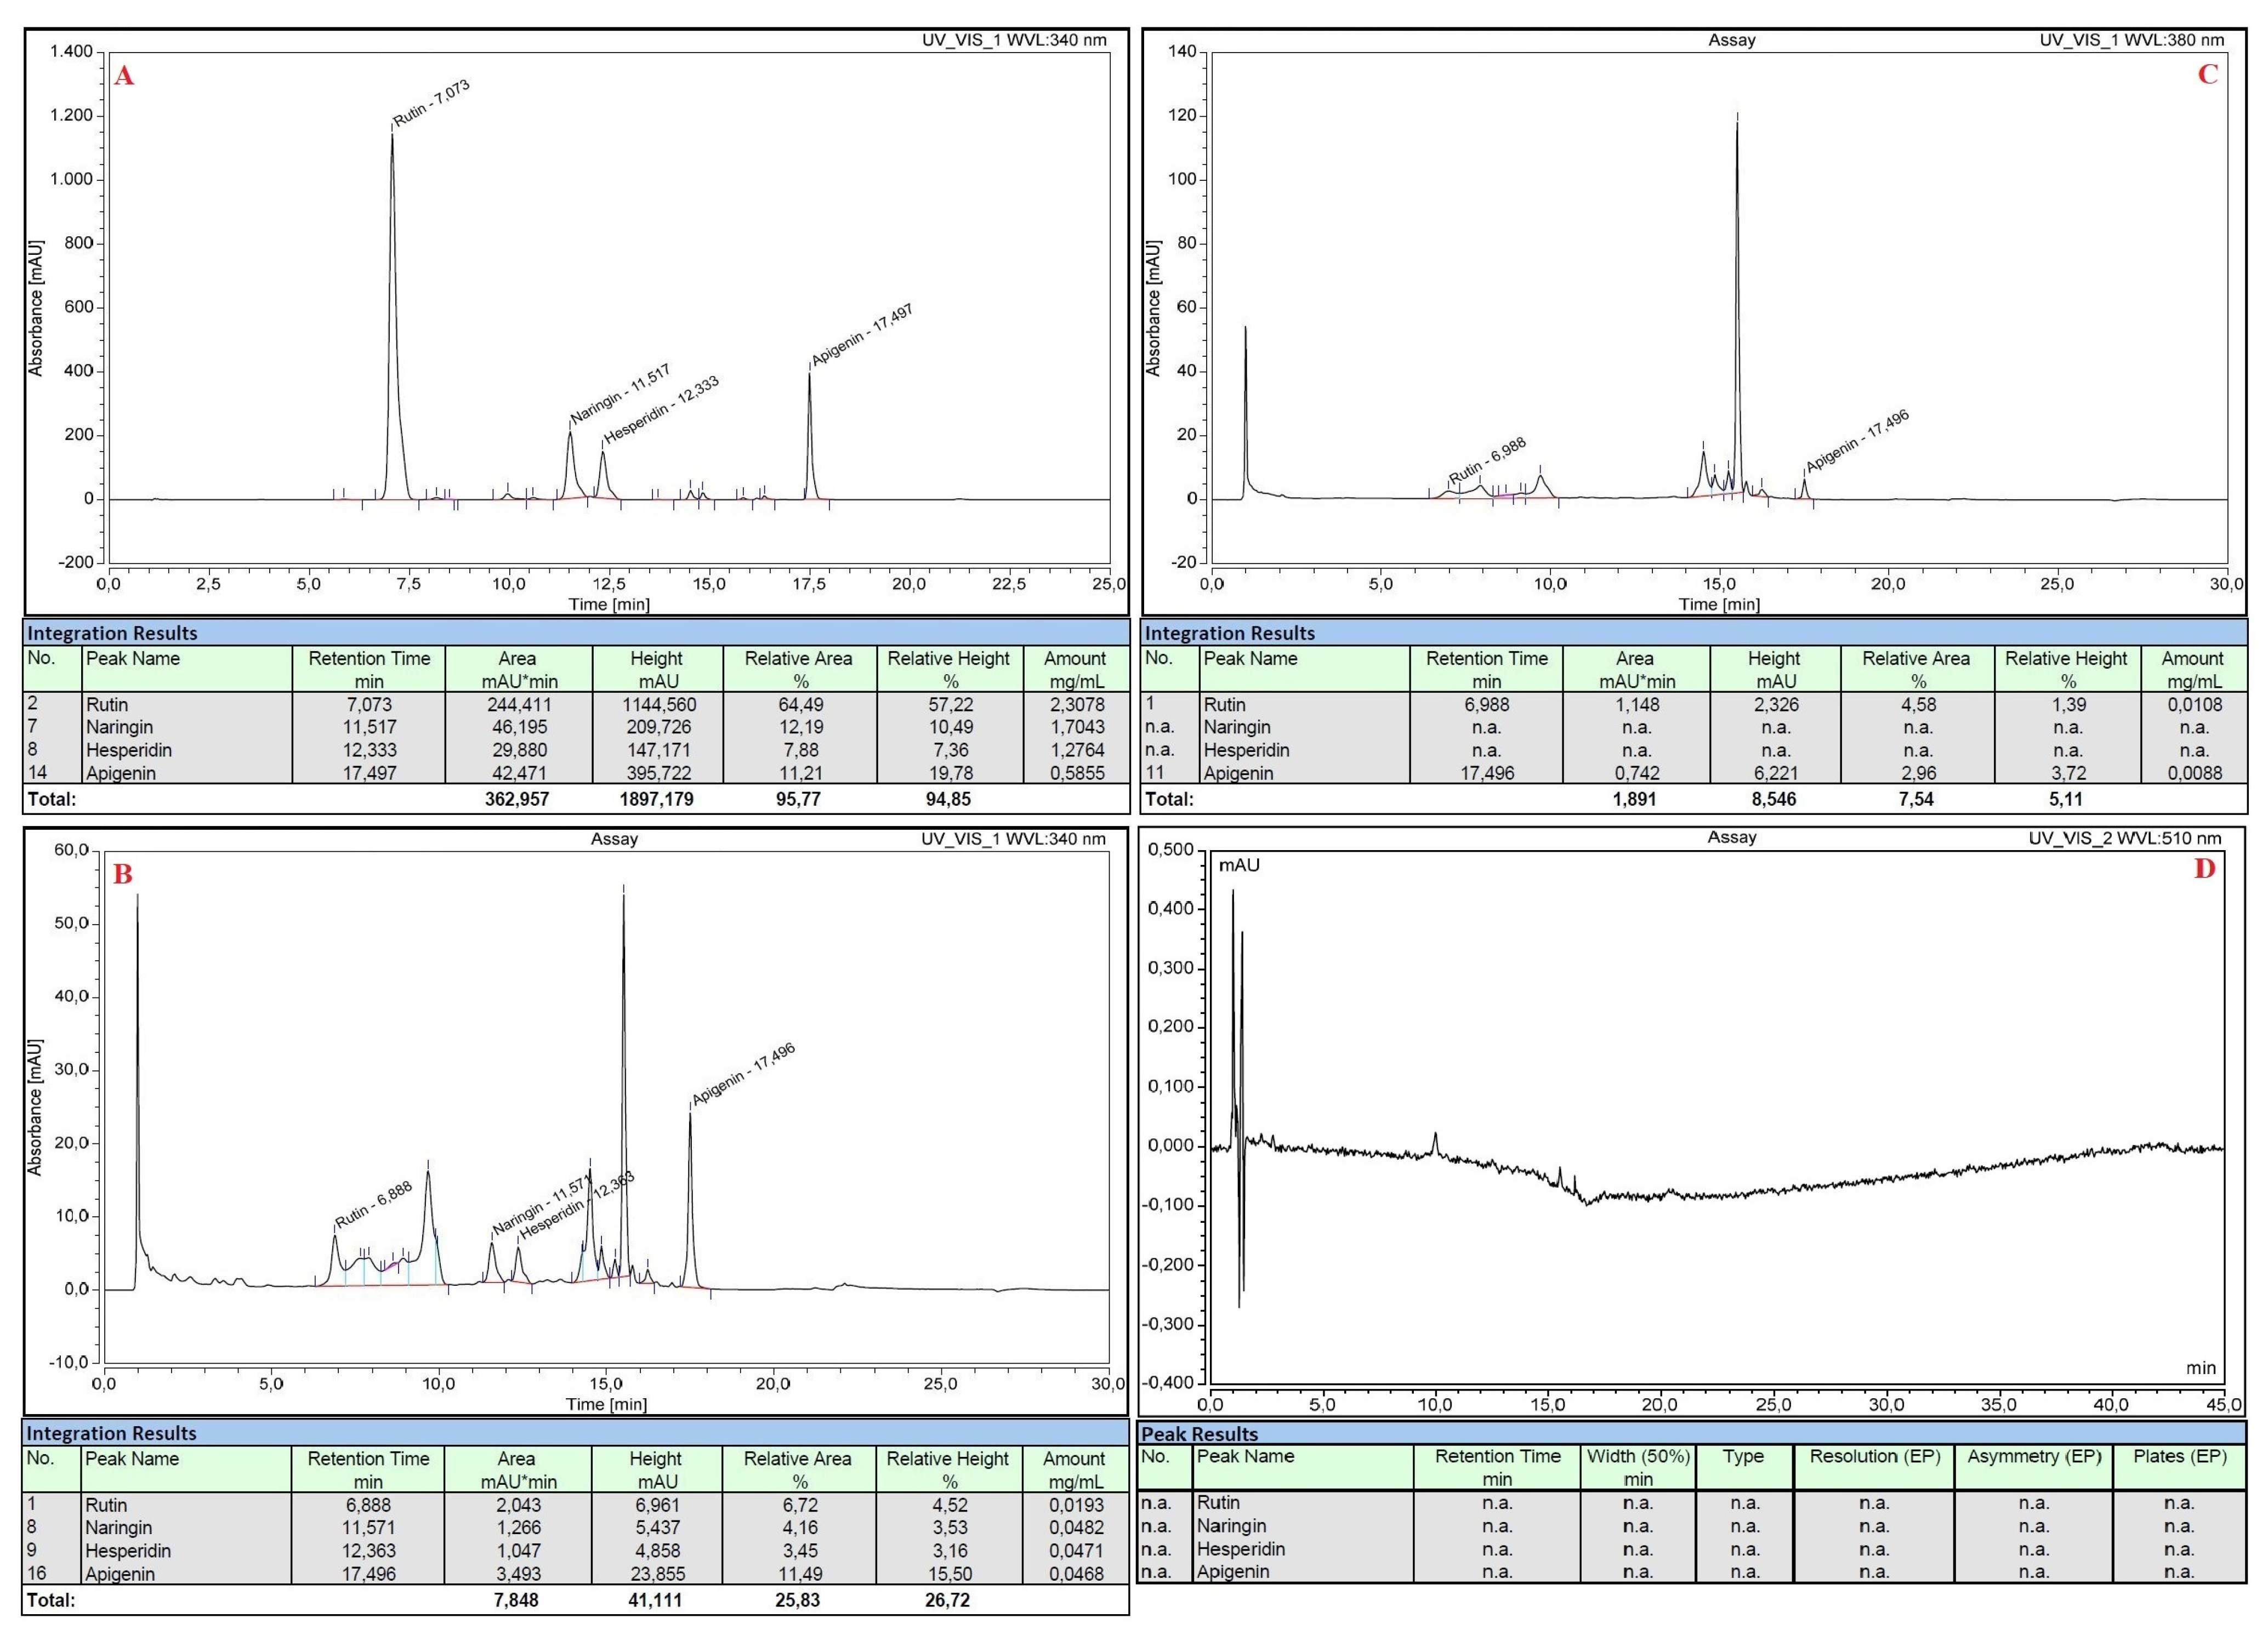Click the UV_VIS_2 WVL:510 nm channel label

click(x=2124, y=838)
